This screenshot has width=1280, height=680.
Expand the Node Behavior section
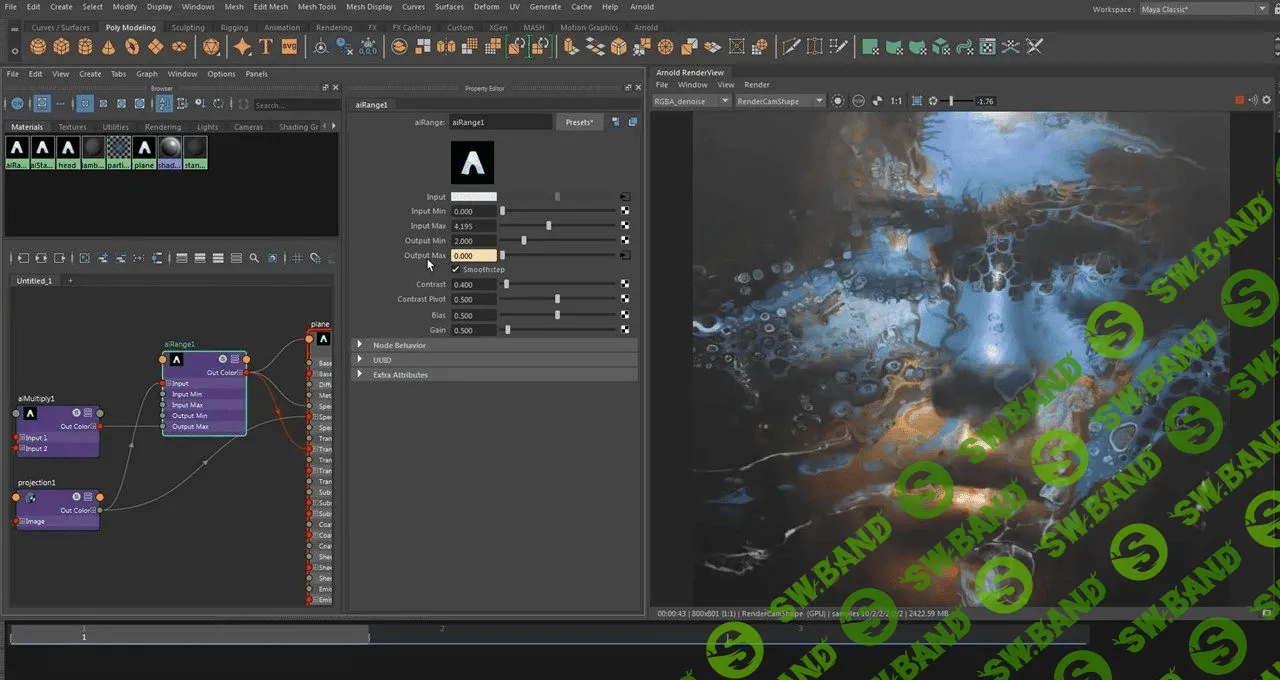coord(399,345)
